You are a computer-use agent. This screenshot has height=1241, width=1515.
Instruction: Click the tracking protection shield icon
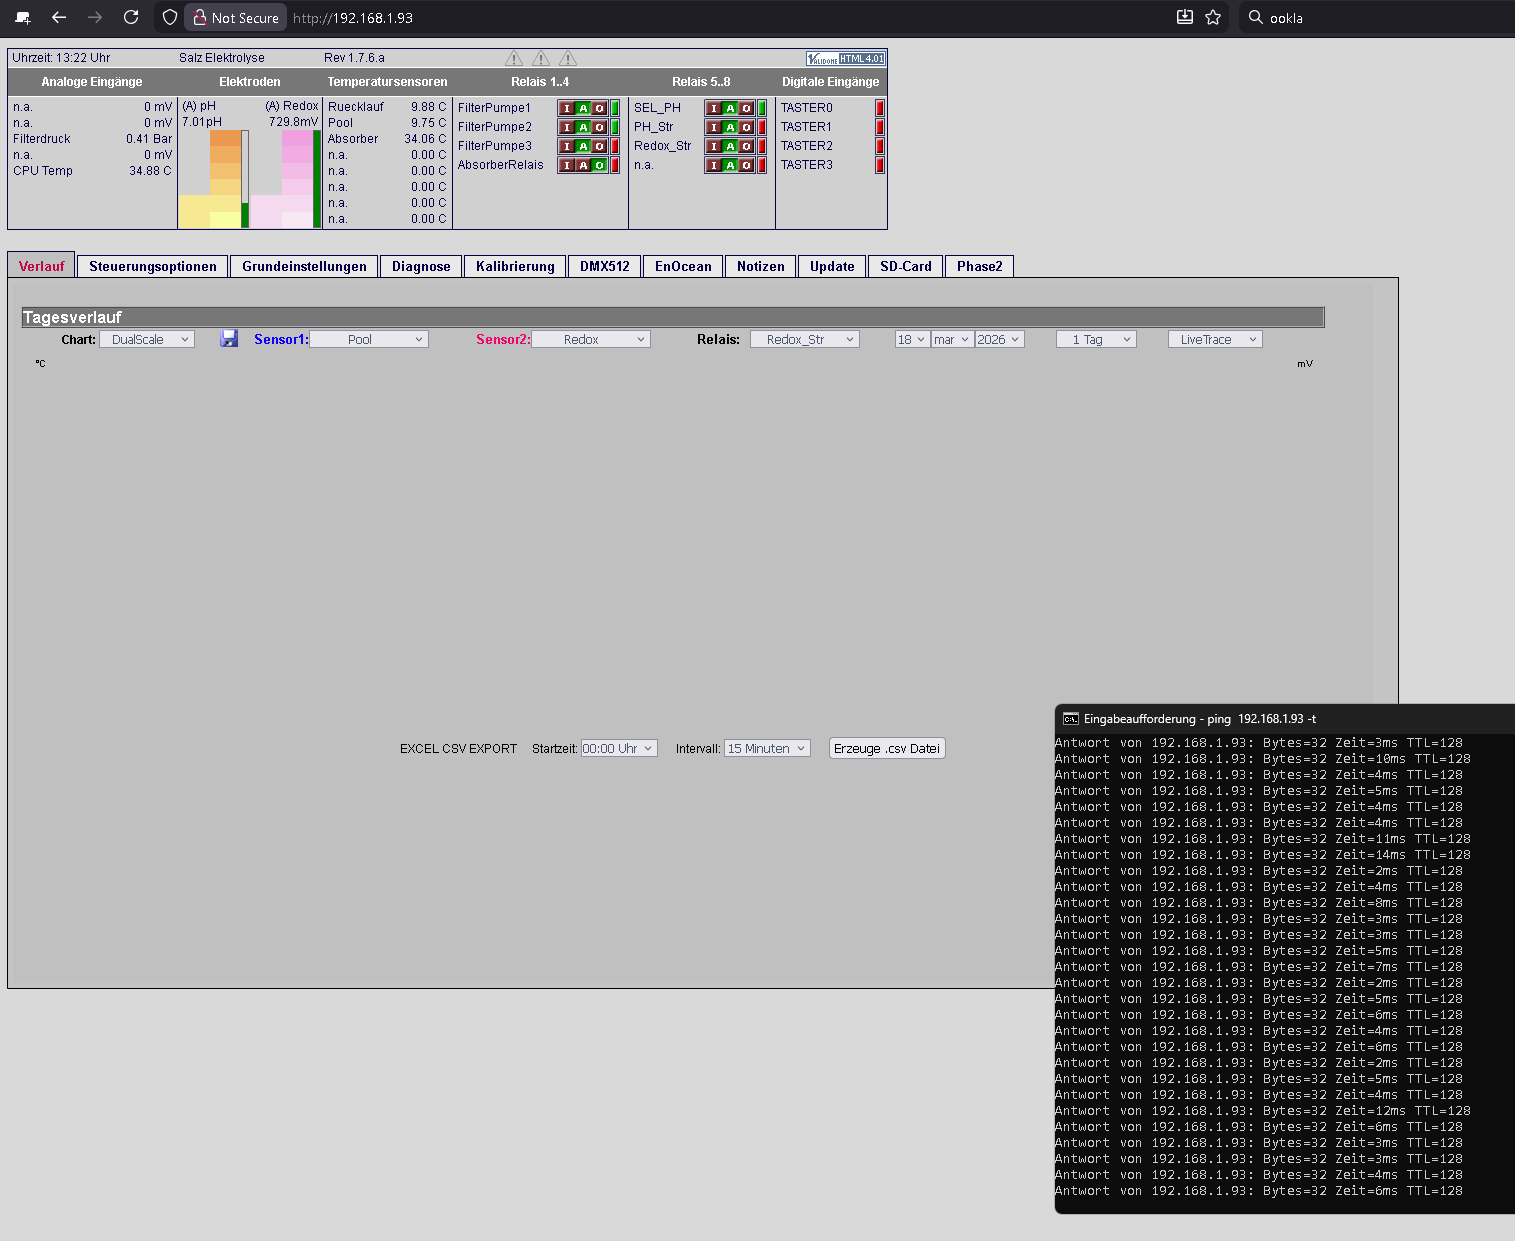170,17
